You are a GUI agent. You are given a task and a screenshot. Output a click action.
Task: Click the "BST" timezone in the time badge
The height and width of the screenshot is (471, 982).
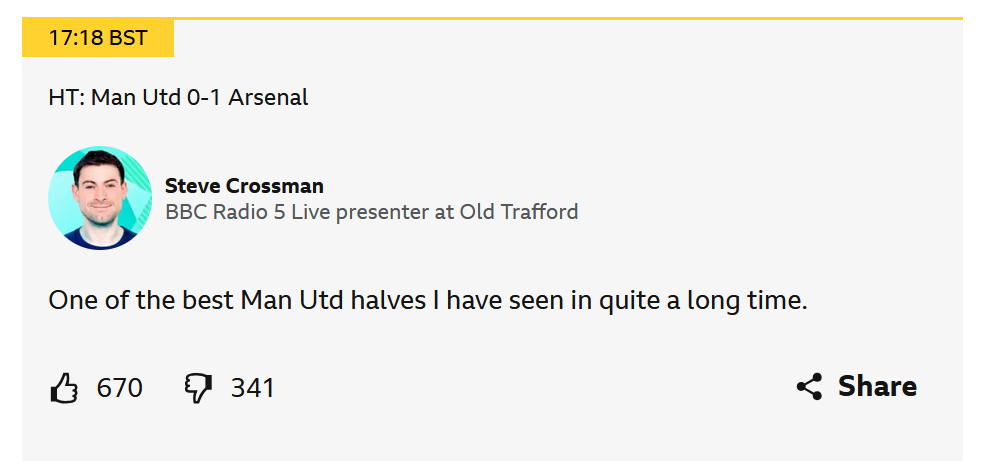tap(127, 39)
